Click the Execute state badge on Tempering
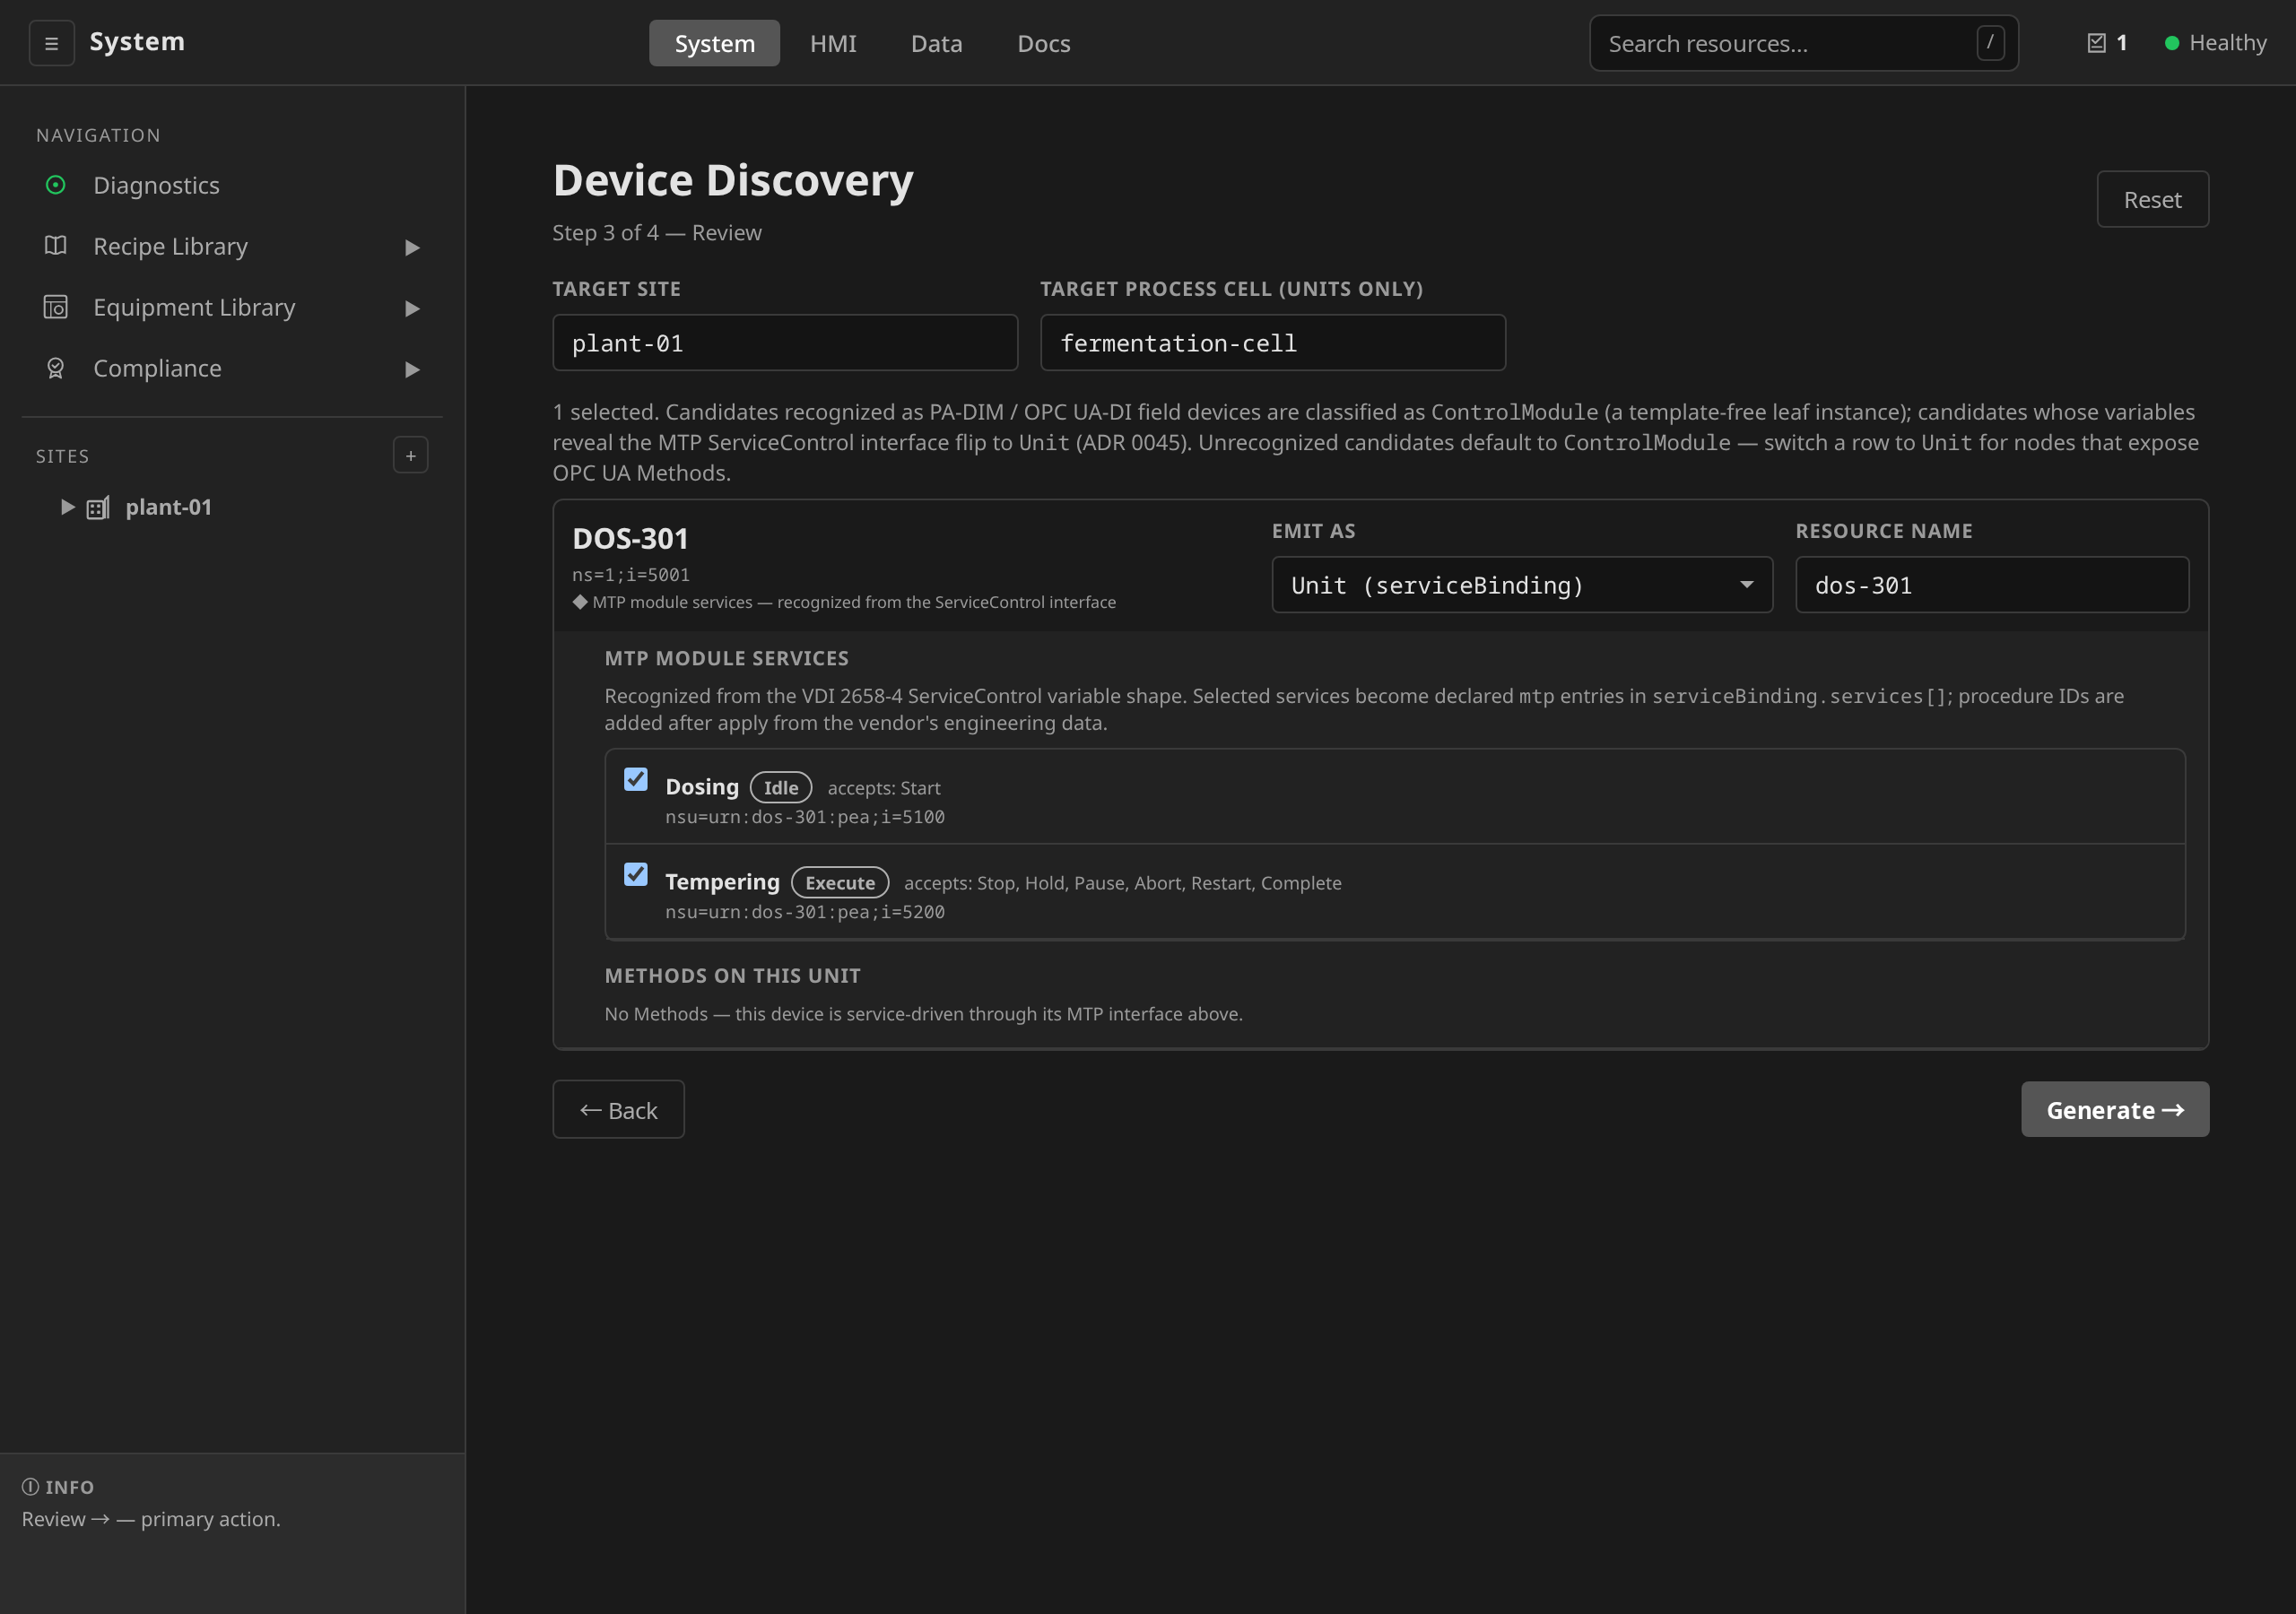Viewport: 2296px width, 1614px height. [839, 882]
